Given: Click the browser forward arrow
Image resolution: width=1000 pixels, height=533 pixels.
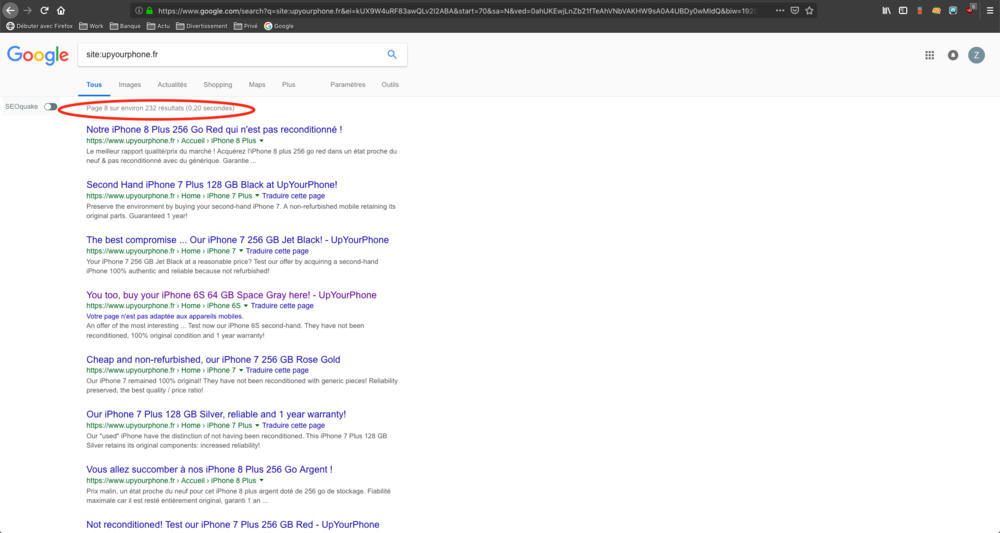Looking at the screenshot, I should click(27, 10).
